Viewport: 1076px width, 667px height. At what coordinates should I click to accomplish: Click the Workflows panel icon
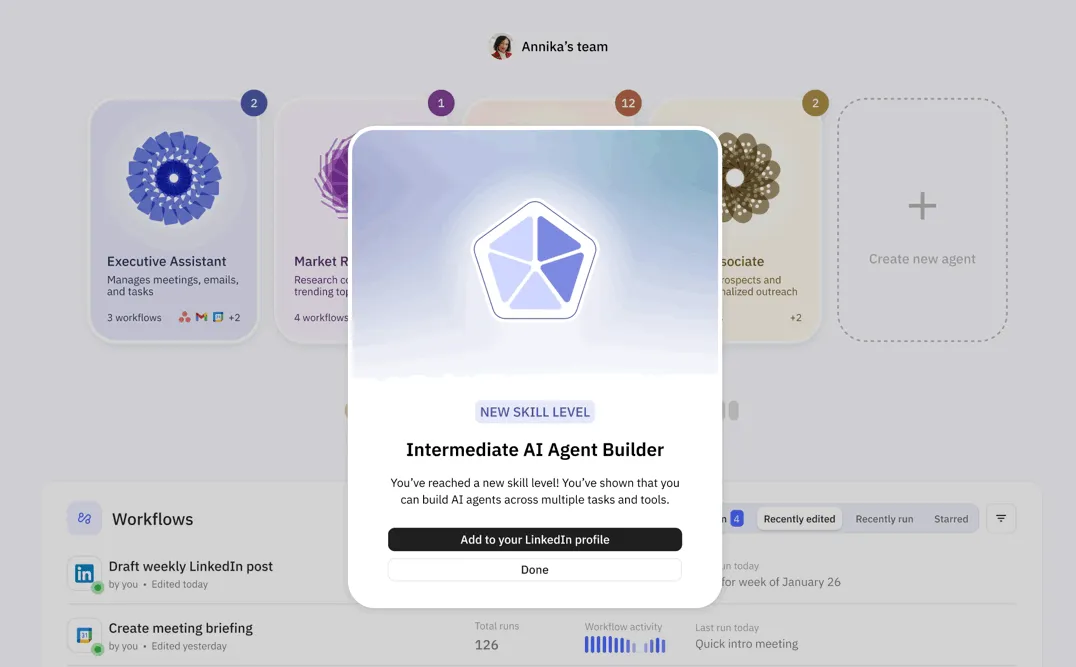[84, 518]
